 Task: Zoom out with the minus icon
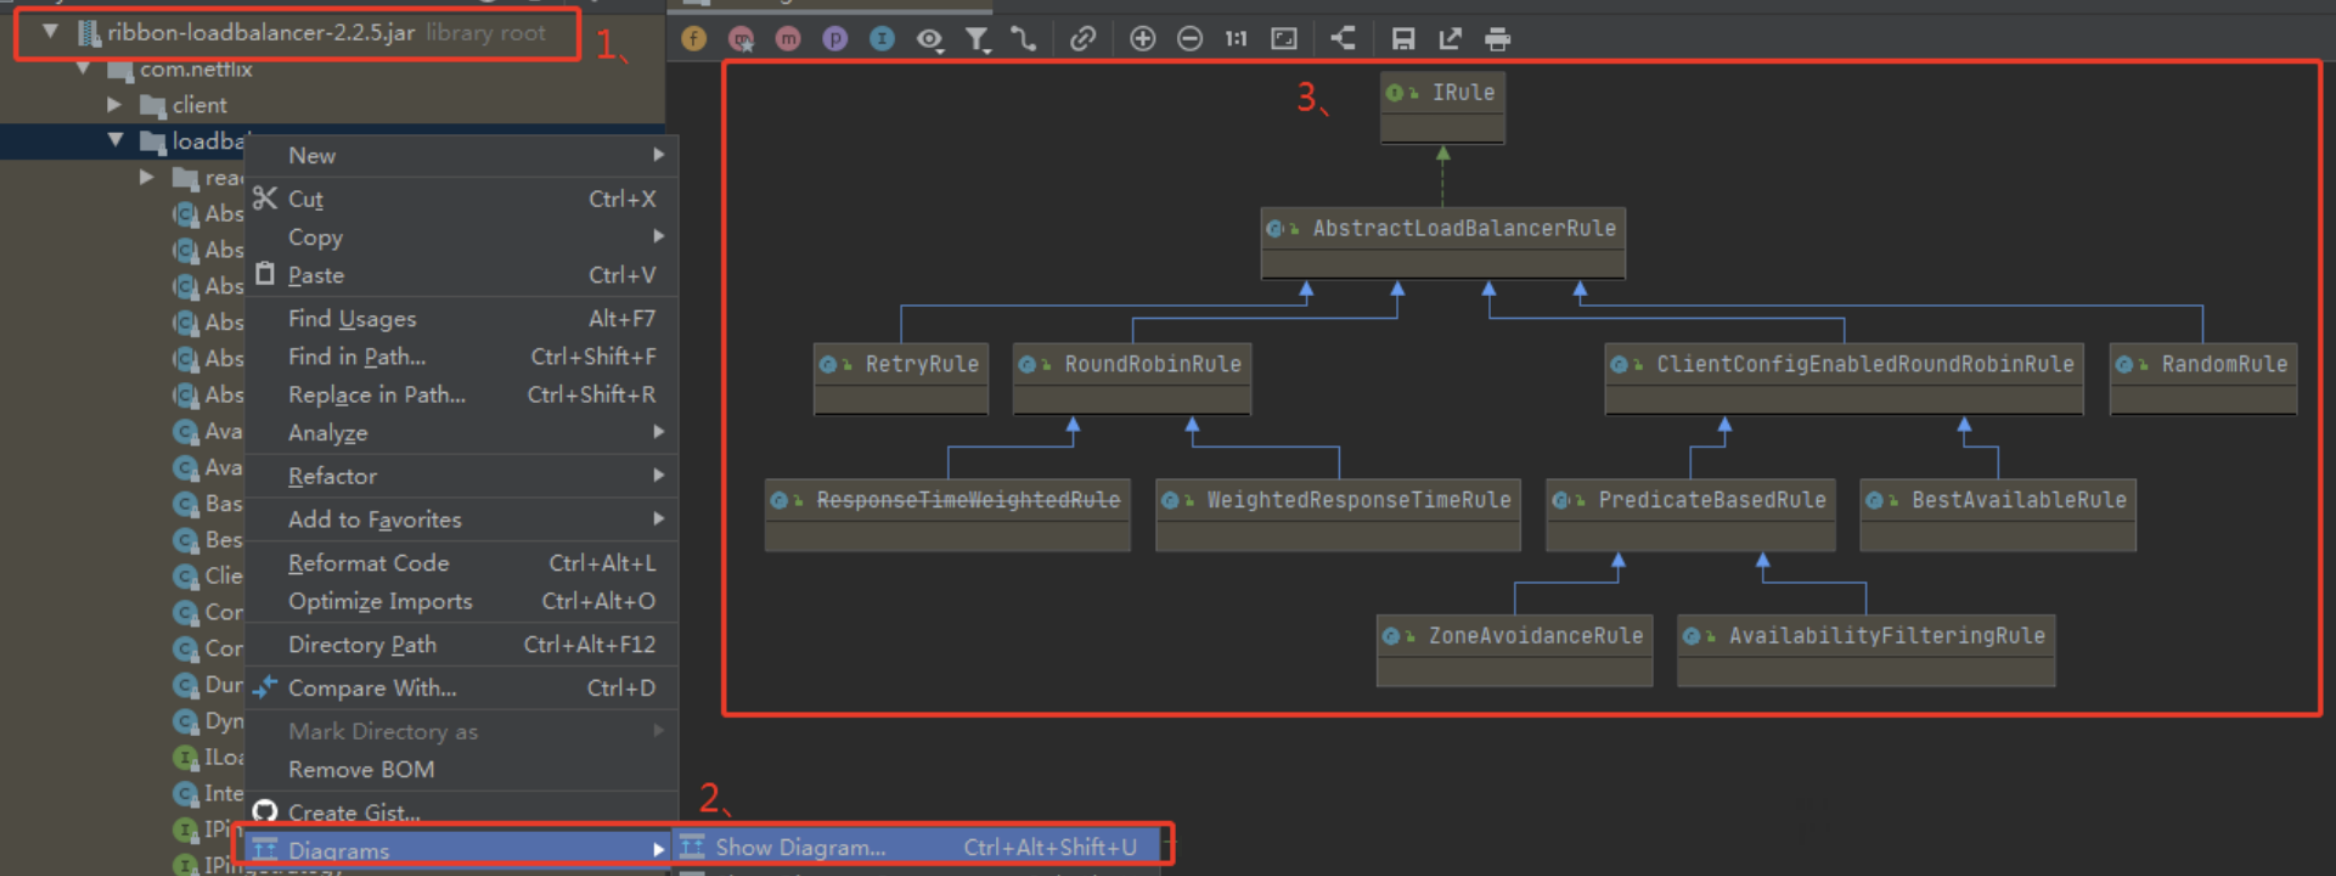tap(1189, 39)
